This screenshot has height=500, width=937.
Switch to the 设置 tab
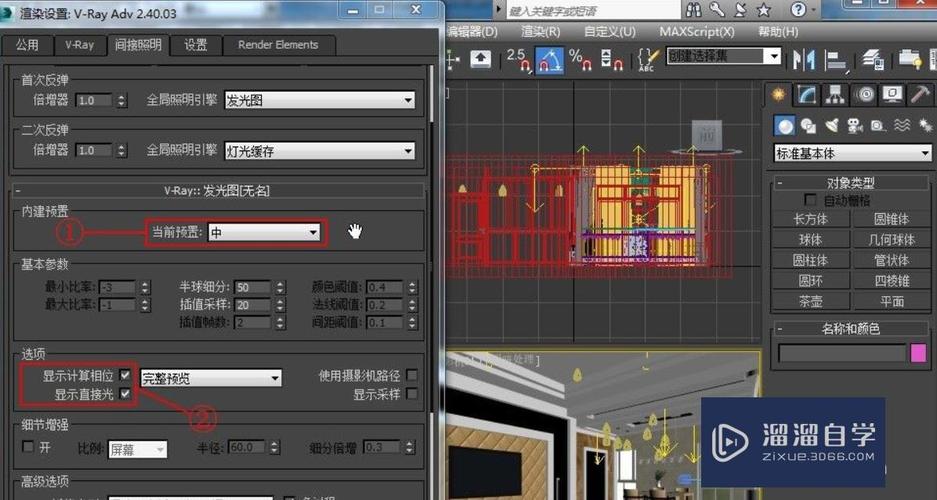195,45
